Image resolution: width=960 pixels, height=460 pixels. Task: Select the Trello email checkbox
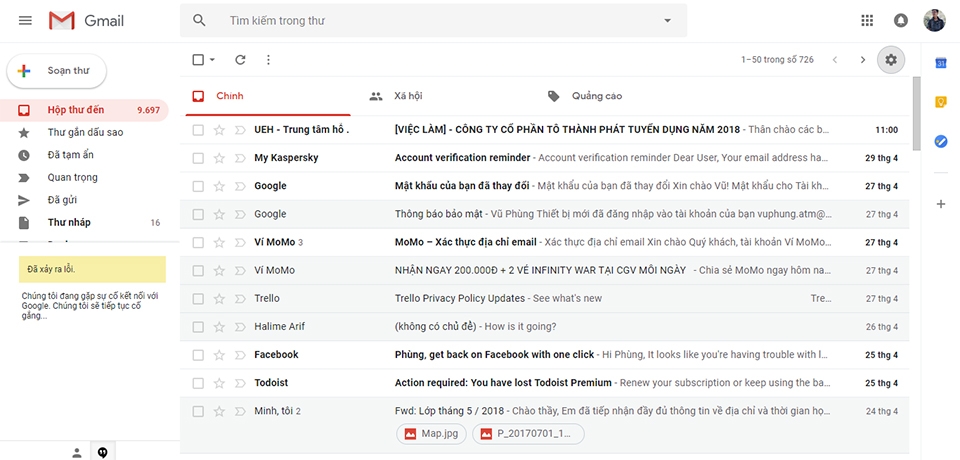198,299
